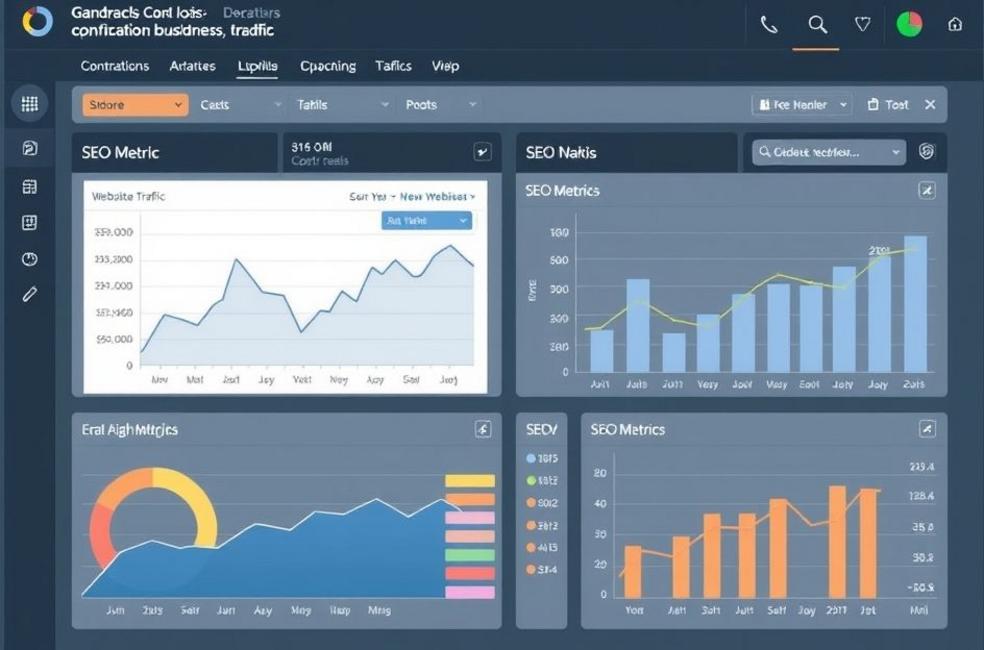Viewport: 984px width, 650px height.
Task: Expand the orange Store filter dropdown
Action: coord(134,103)
